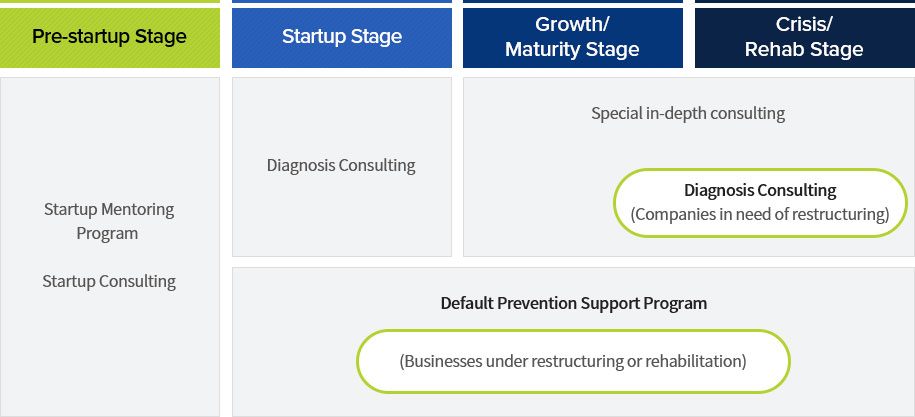Choose the Crisis/Rehab Stage header

(805, 37)
